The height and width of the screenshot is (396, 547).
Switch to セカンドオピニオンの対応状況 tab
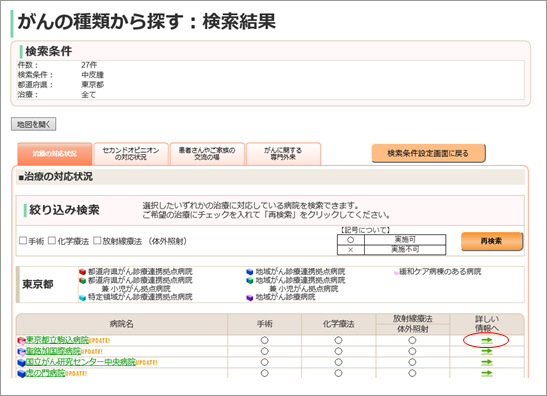(131, 154)
